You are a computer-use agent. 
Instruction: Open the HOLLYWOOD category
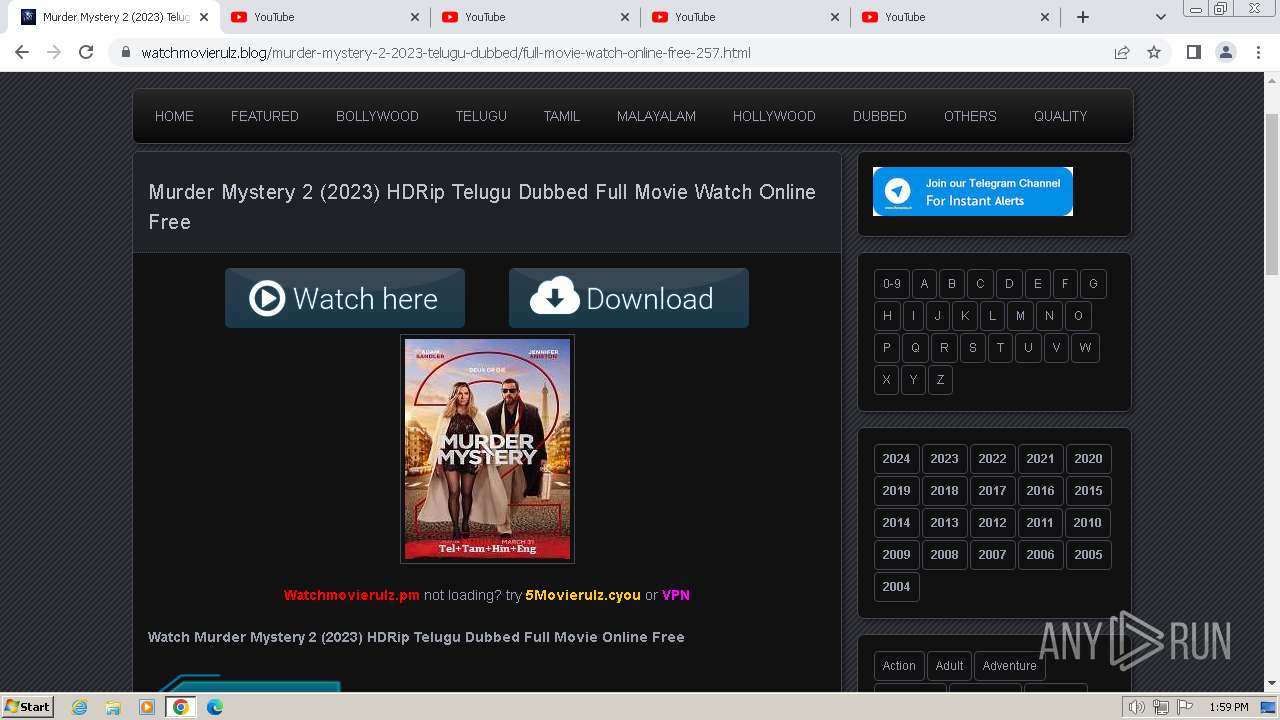tap(774, 116)
